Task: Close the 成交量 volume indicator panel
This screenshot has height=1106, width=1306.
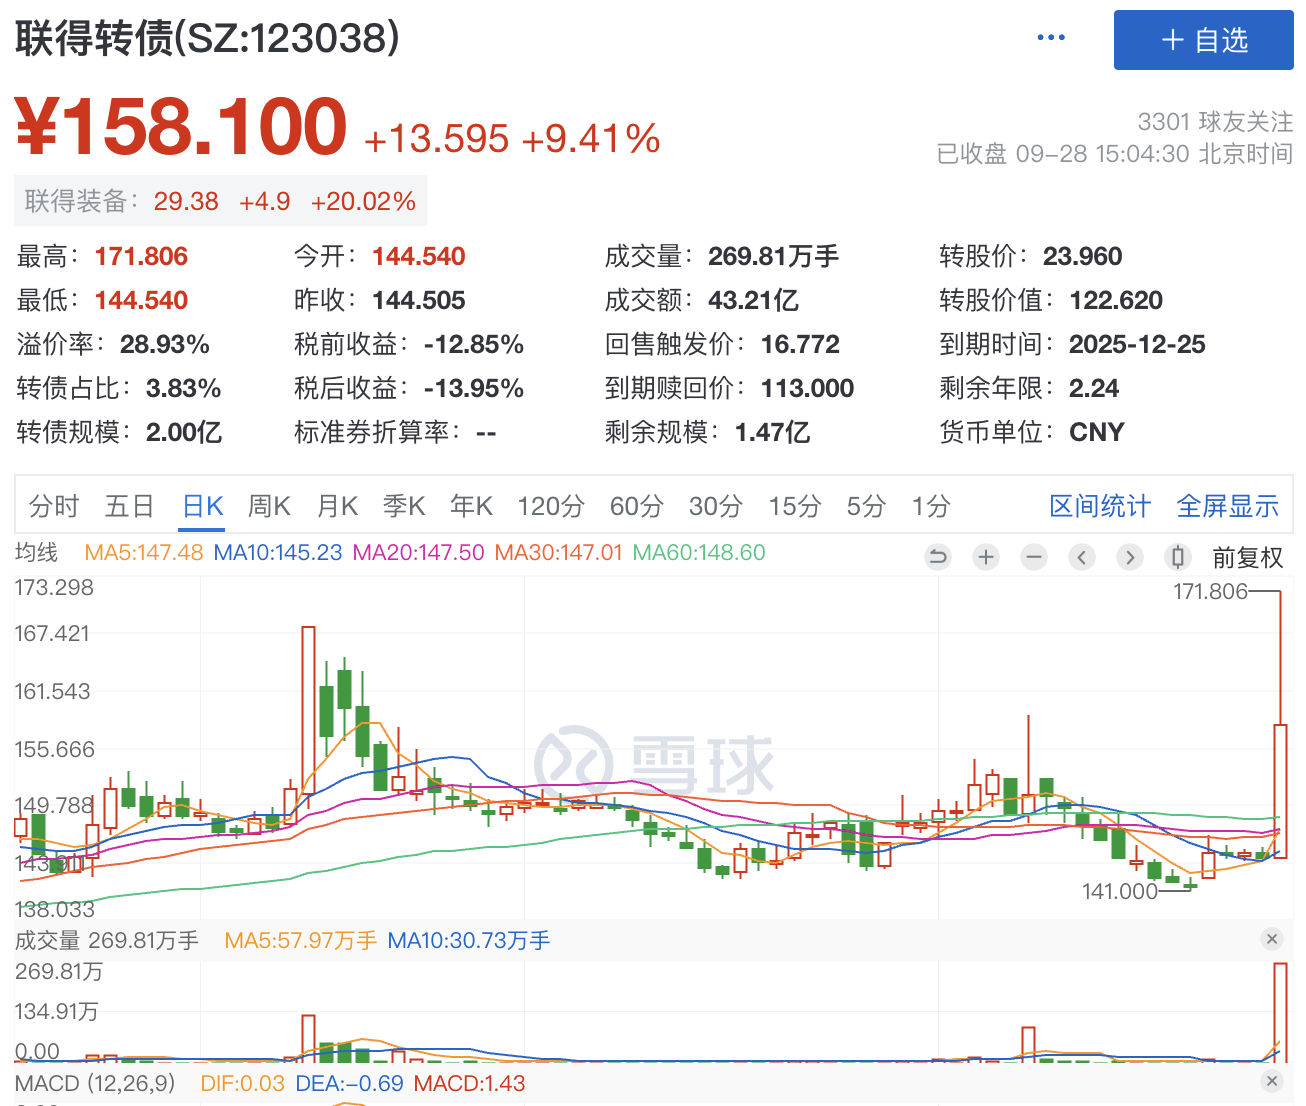Action: point(1272,939)
